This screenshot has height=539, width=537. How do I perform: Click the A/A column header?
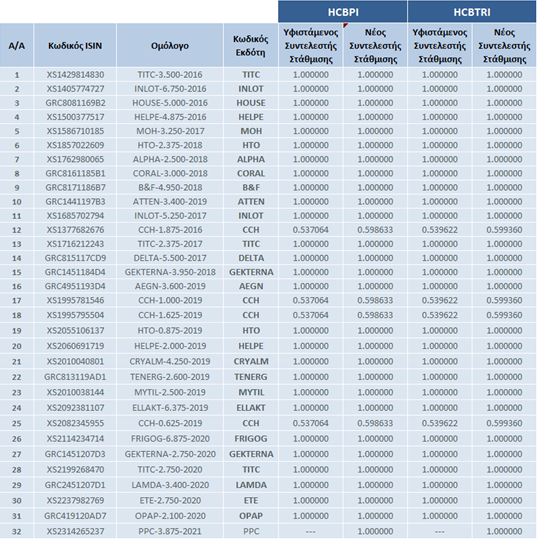17,45
